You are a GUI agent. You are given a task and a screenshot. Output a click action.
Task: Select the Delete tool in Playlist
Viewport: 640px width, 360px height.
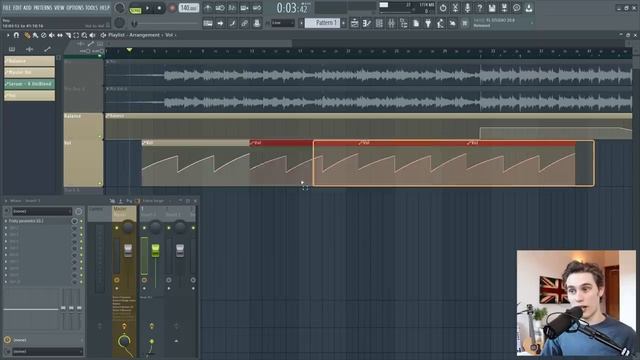44,36
